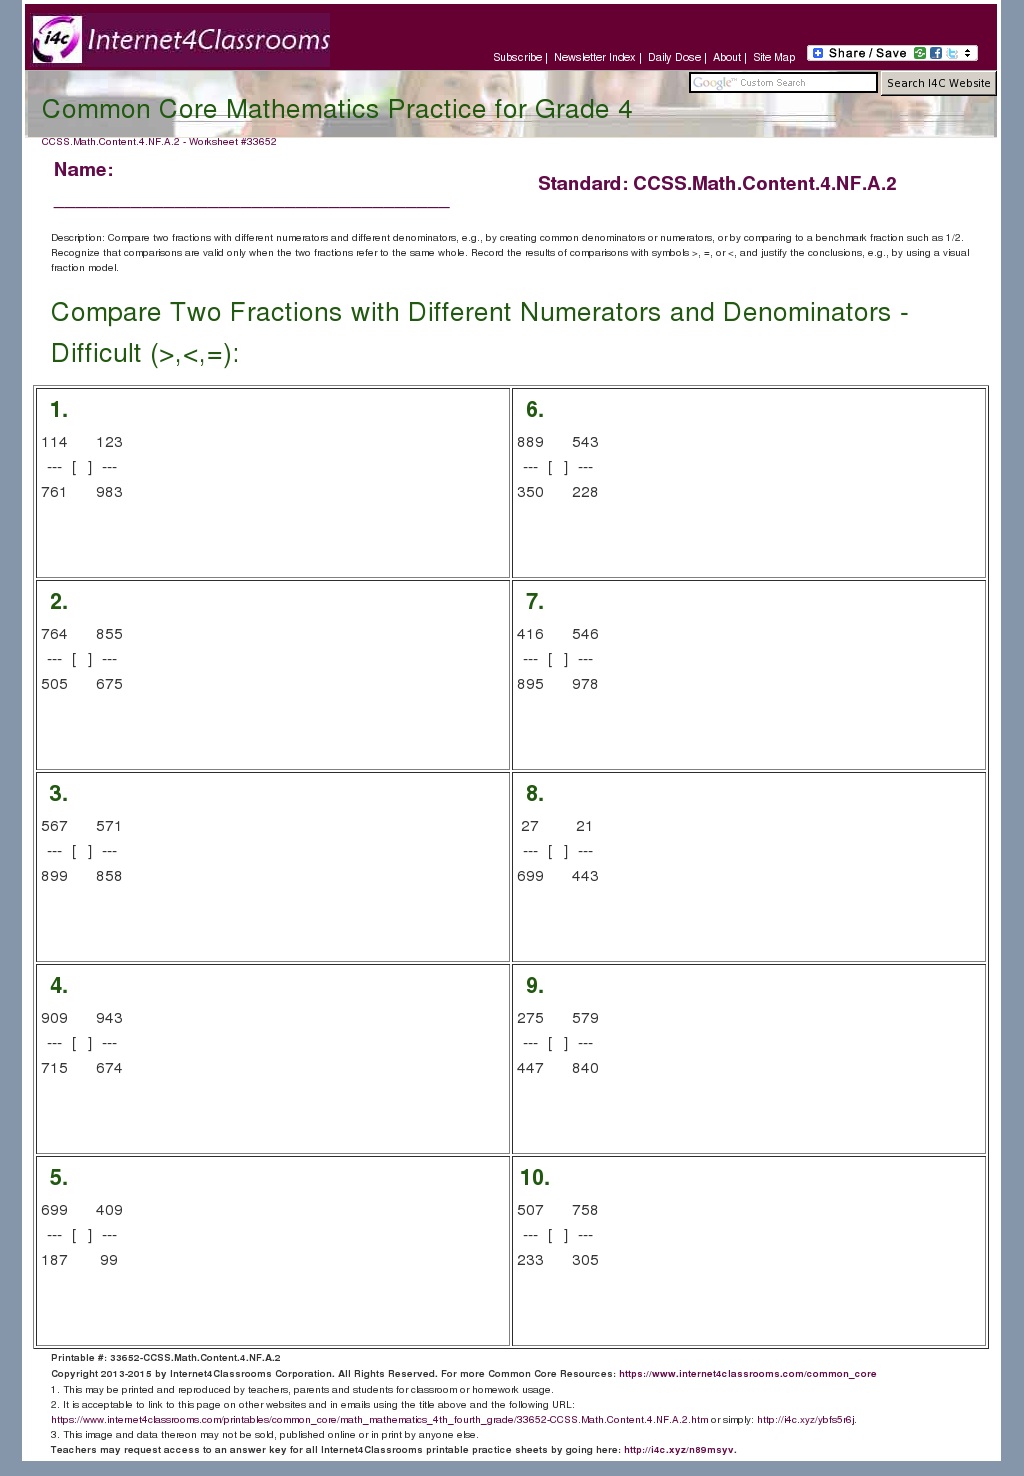Image resolution: width=1024 pixels, height=1476 pixels.
Task: Open the Subscribe menu link
Action: (517, 57)
